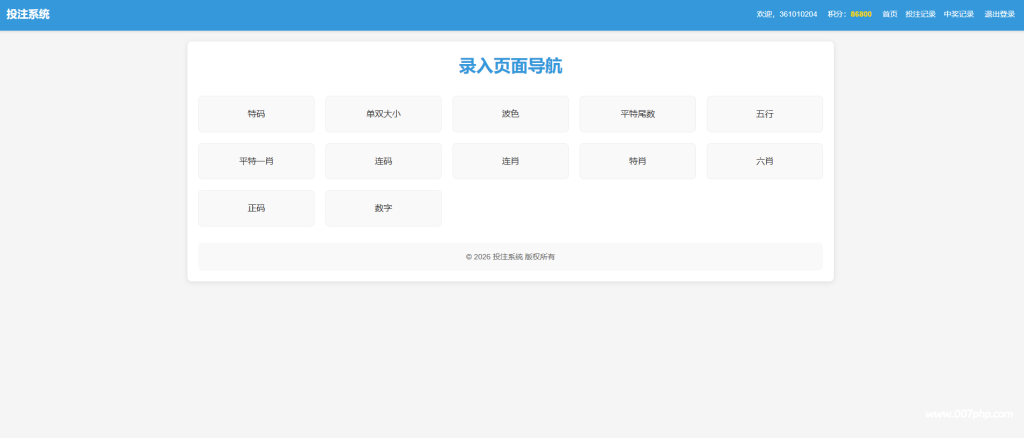
Task: Open the 数字 entry page
Action: 383,208
